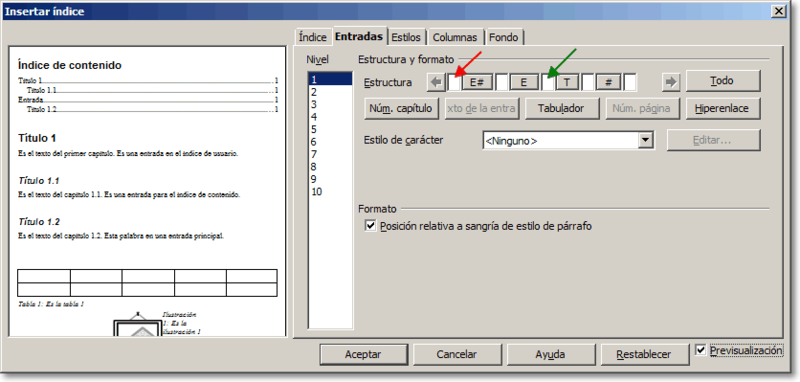Click the Hiperenlace button
The image size is (800, 382).
(x=723, y=109)
